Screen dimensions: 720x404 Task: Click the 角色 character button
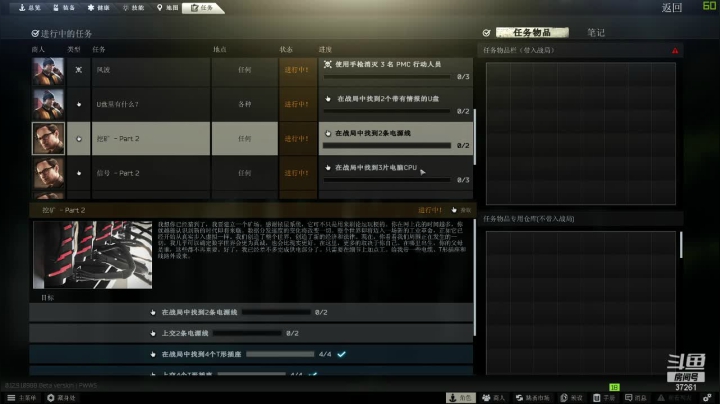click(x=461, y=398)
